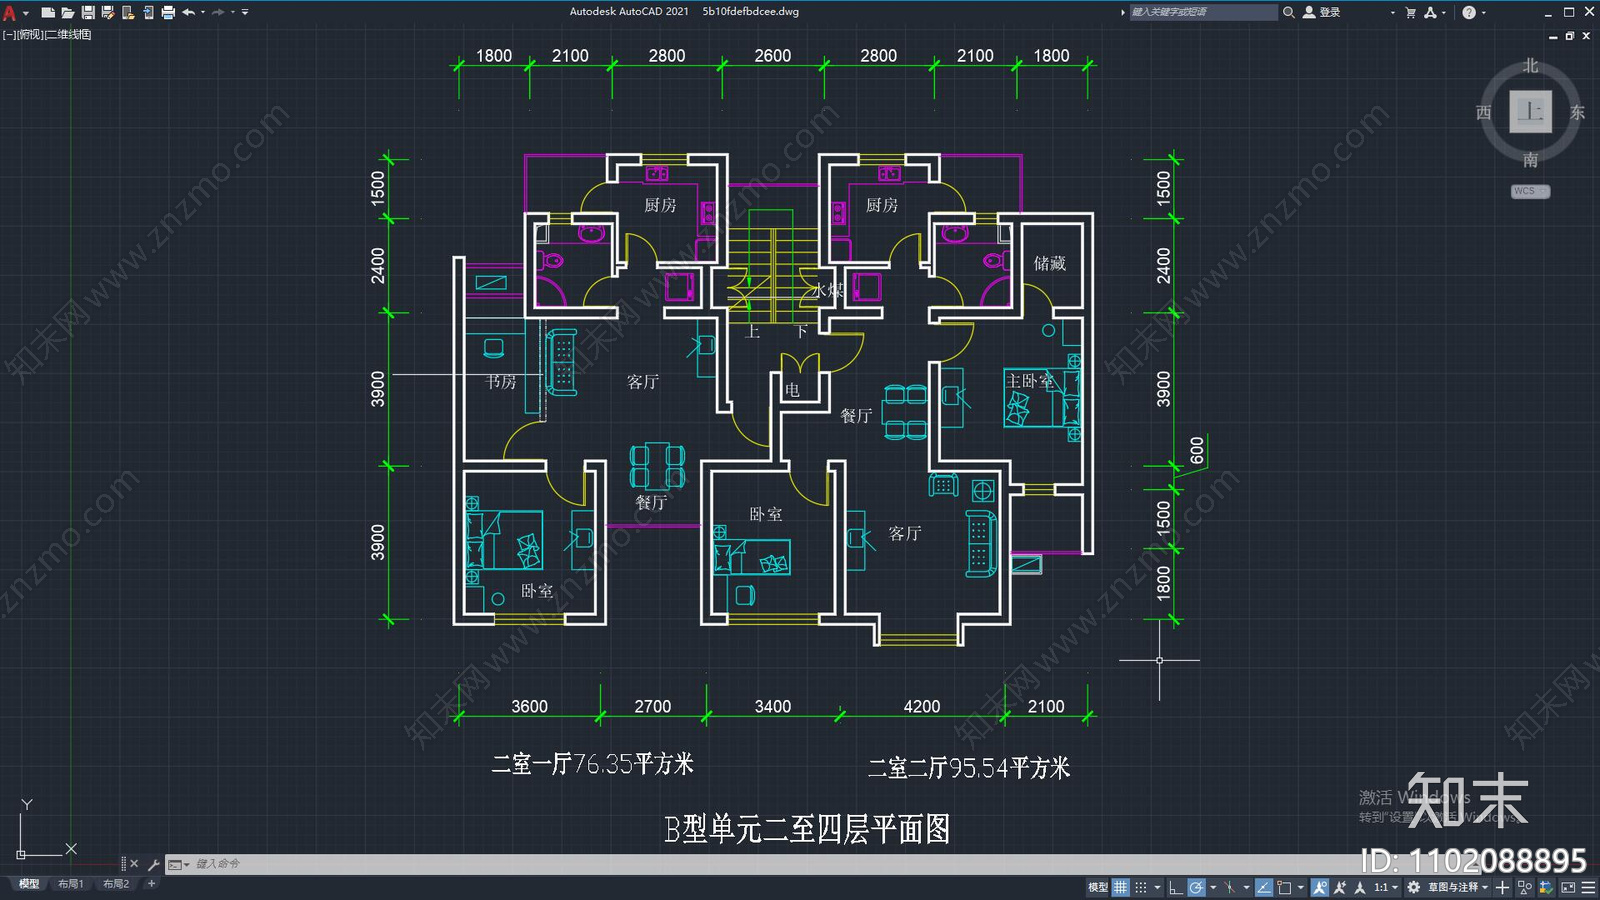Screen dimensions: 1600x900
Task: Select west 西 on the ViewCube
Action: 1484,112
